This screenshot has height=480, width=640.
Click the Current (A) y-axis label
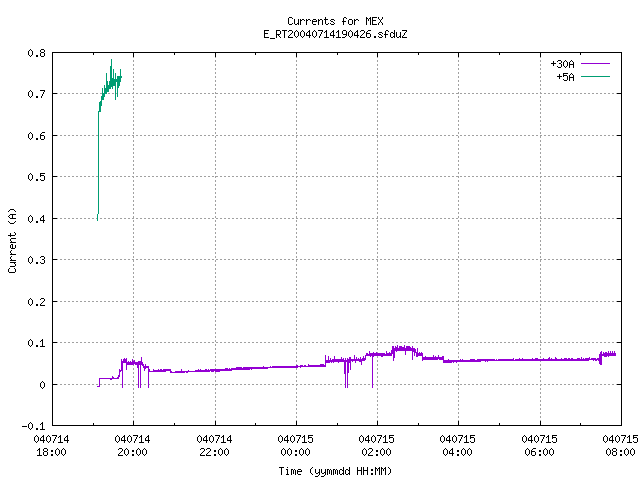click(x=12, y=240)
